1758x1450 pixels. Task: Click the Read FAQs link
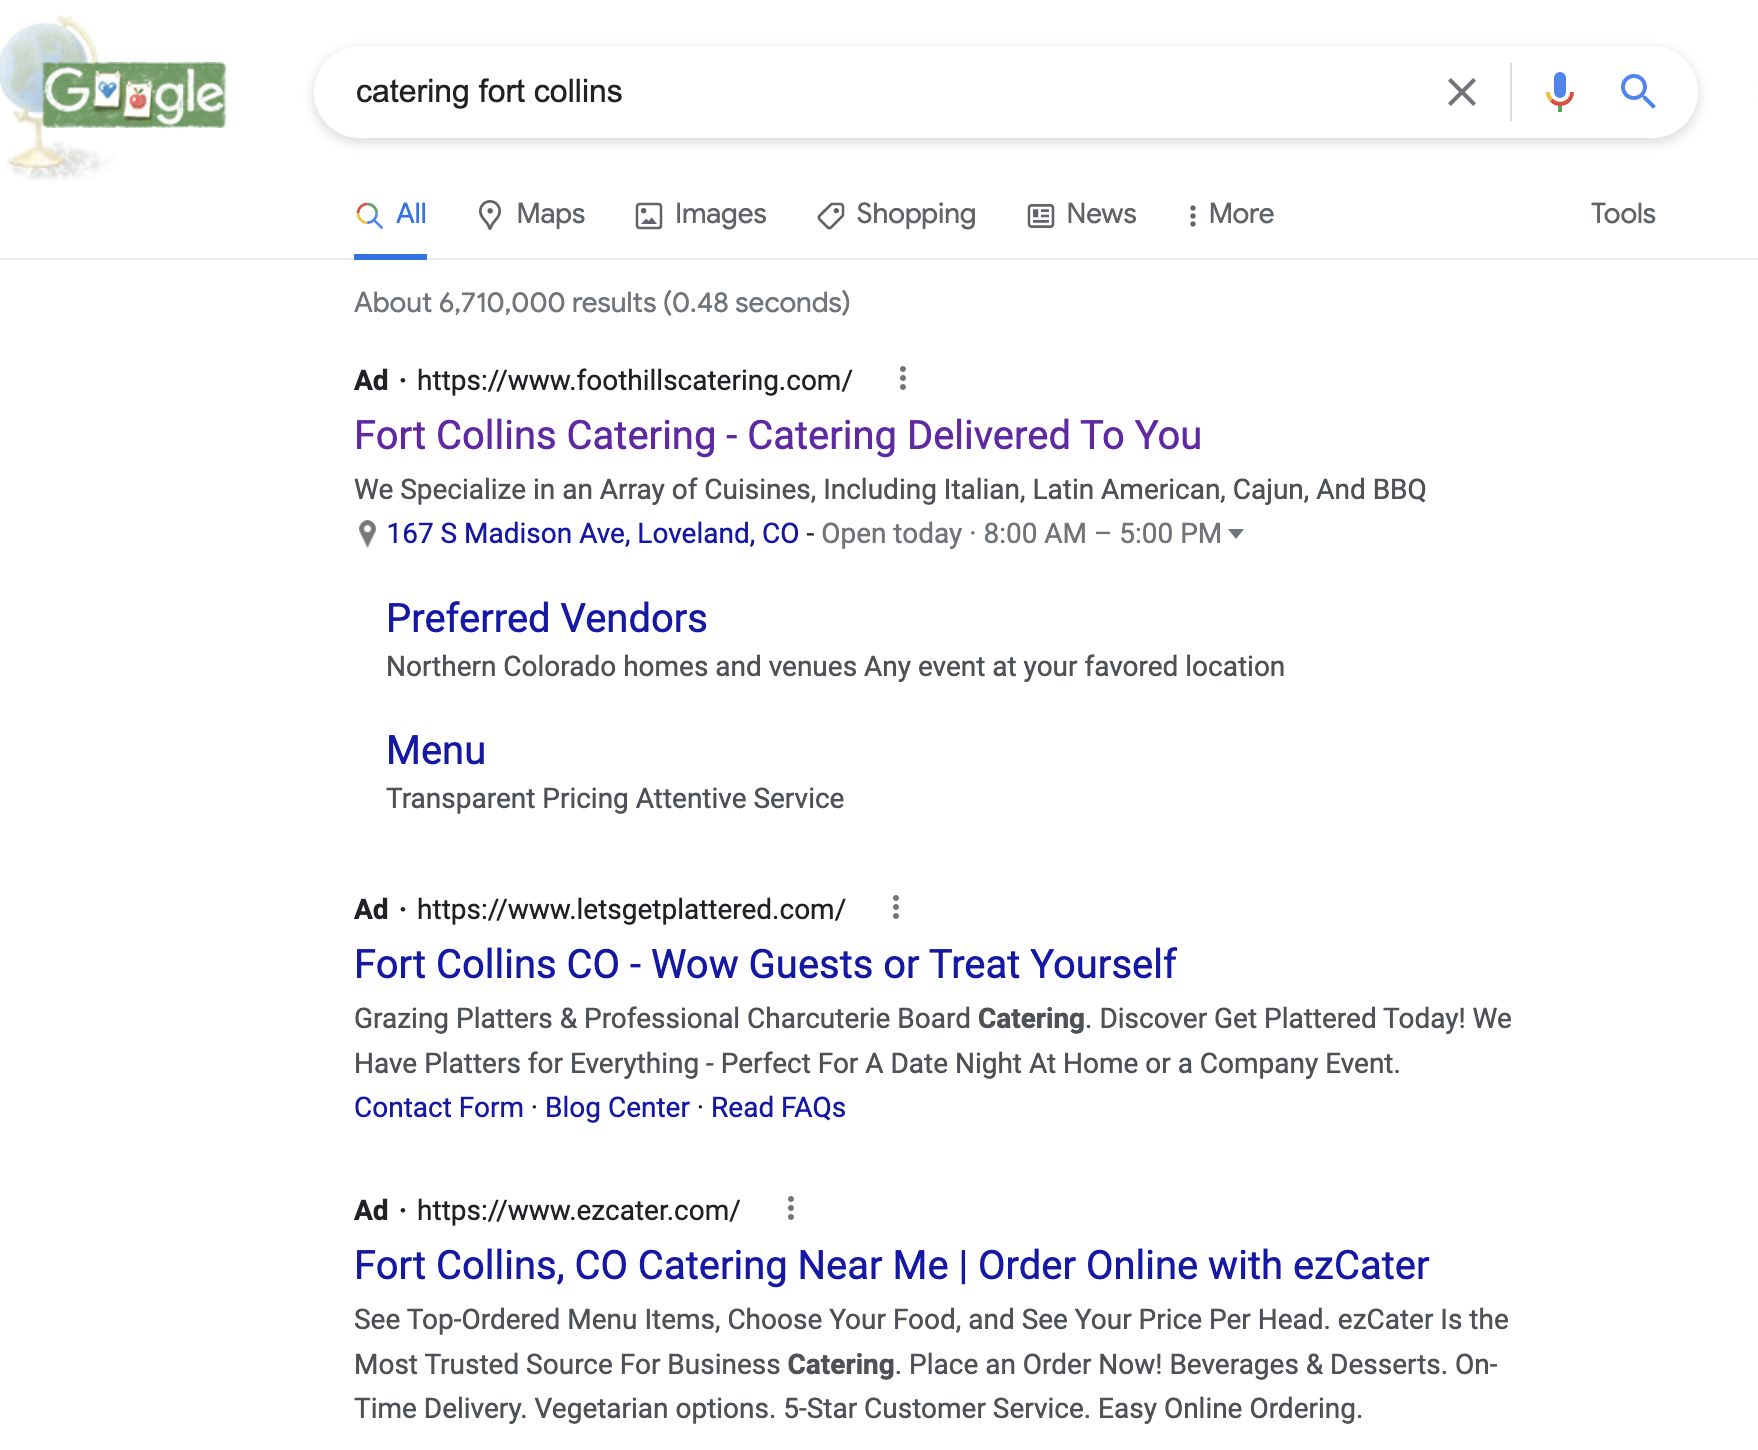[778, 1108]
